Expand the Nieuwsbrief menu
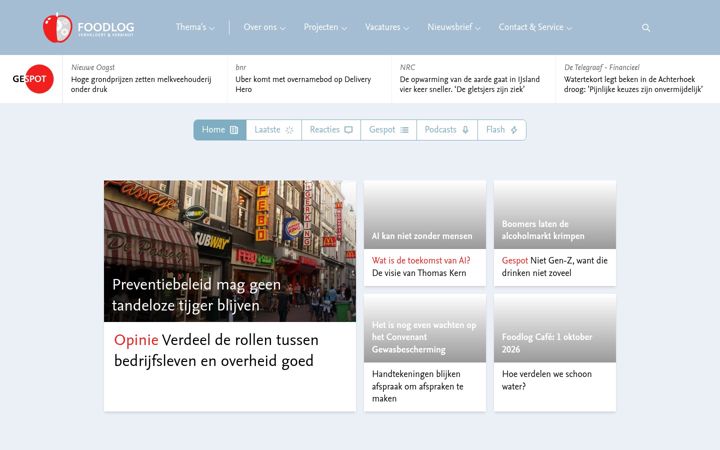The width and height of the screenshot is (720, 450). pos(454,27)
